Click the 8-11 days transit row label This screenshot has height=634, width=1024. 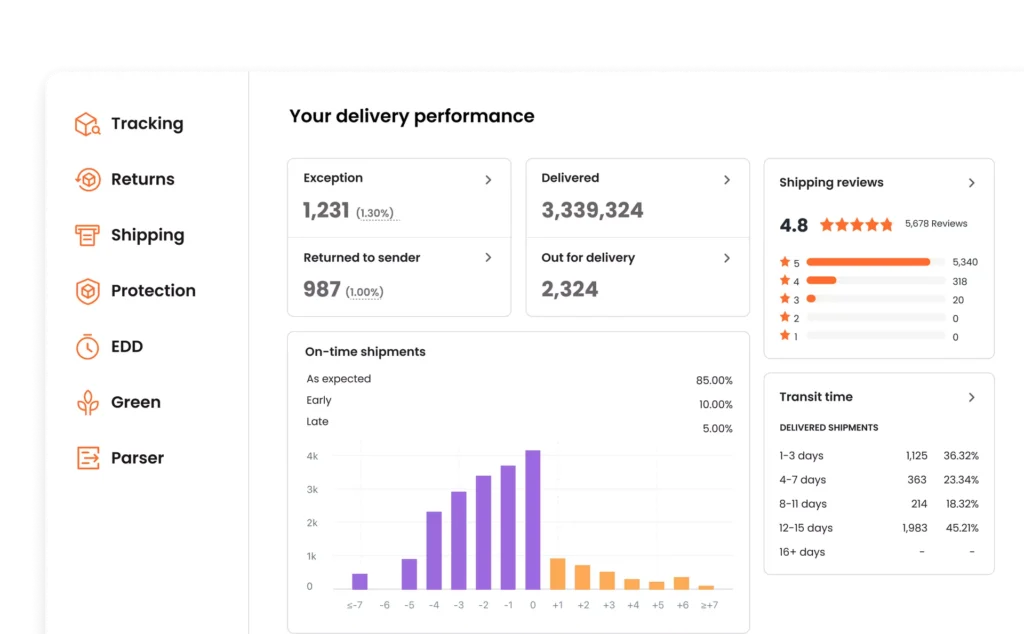click(803, 504)
